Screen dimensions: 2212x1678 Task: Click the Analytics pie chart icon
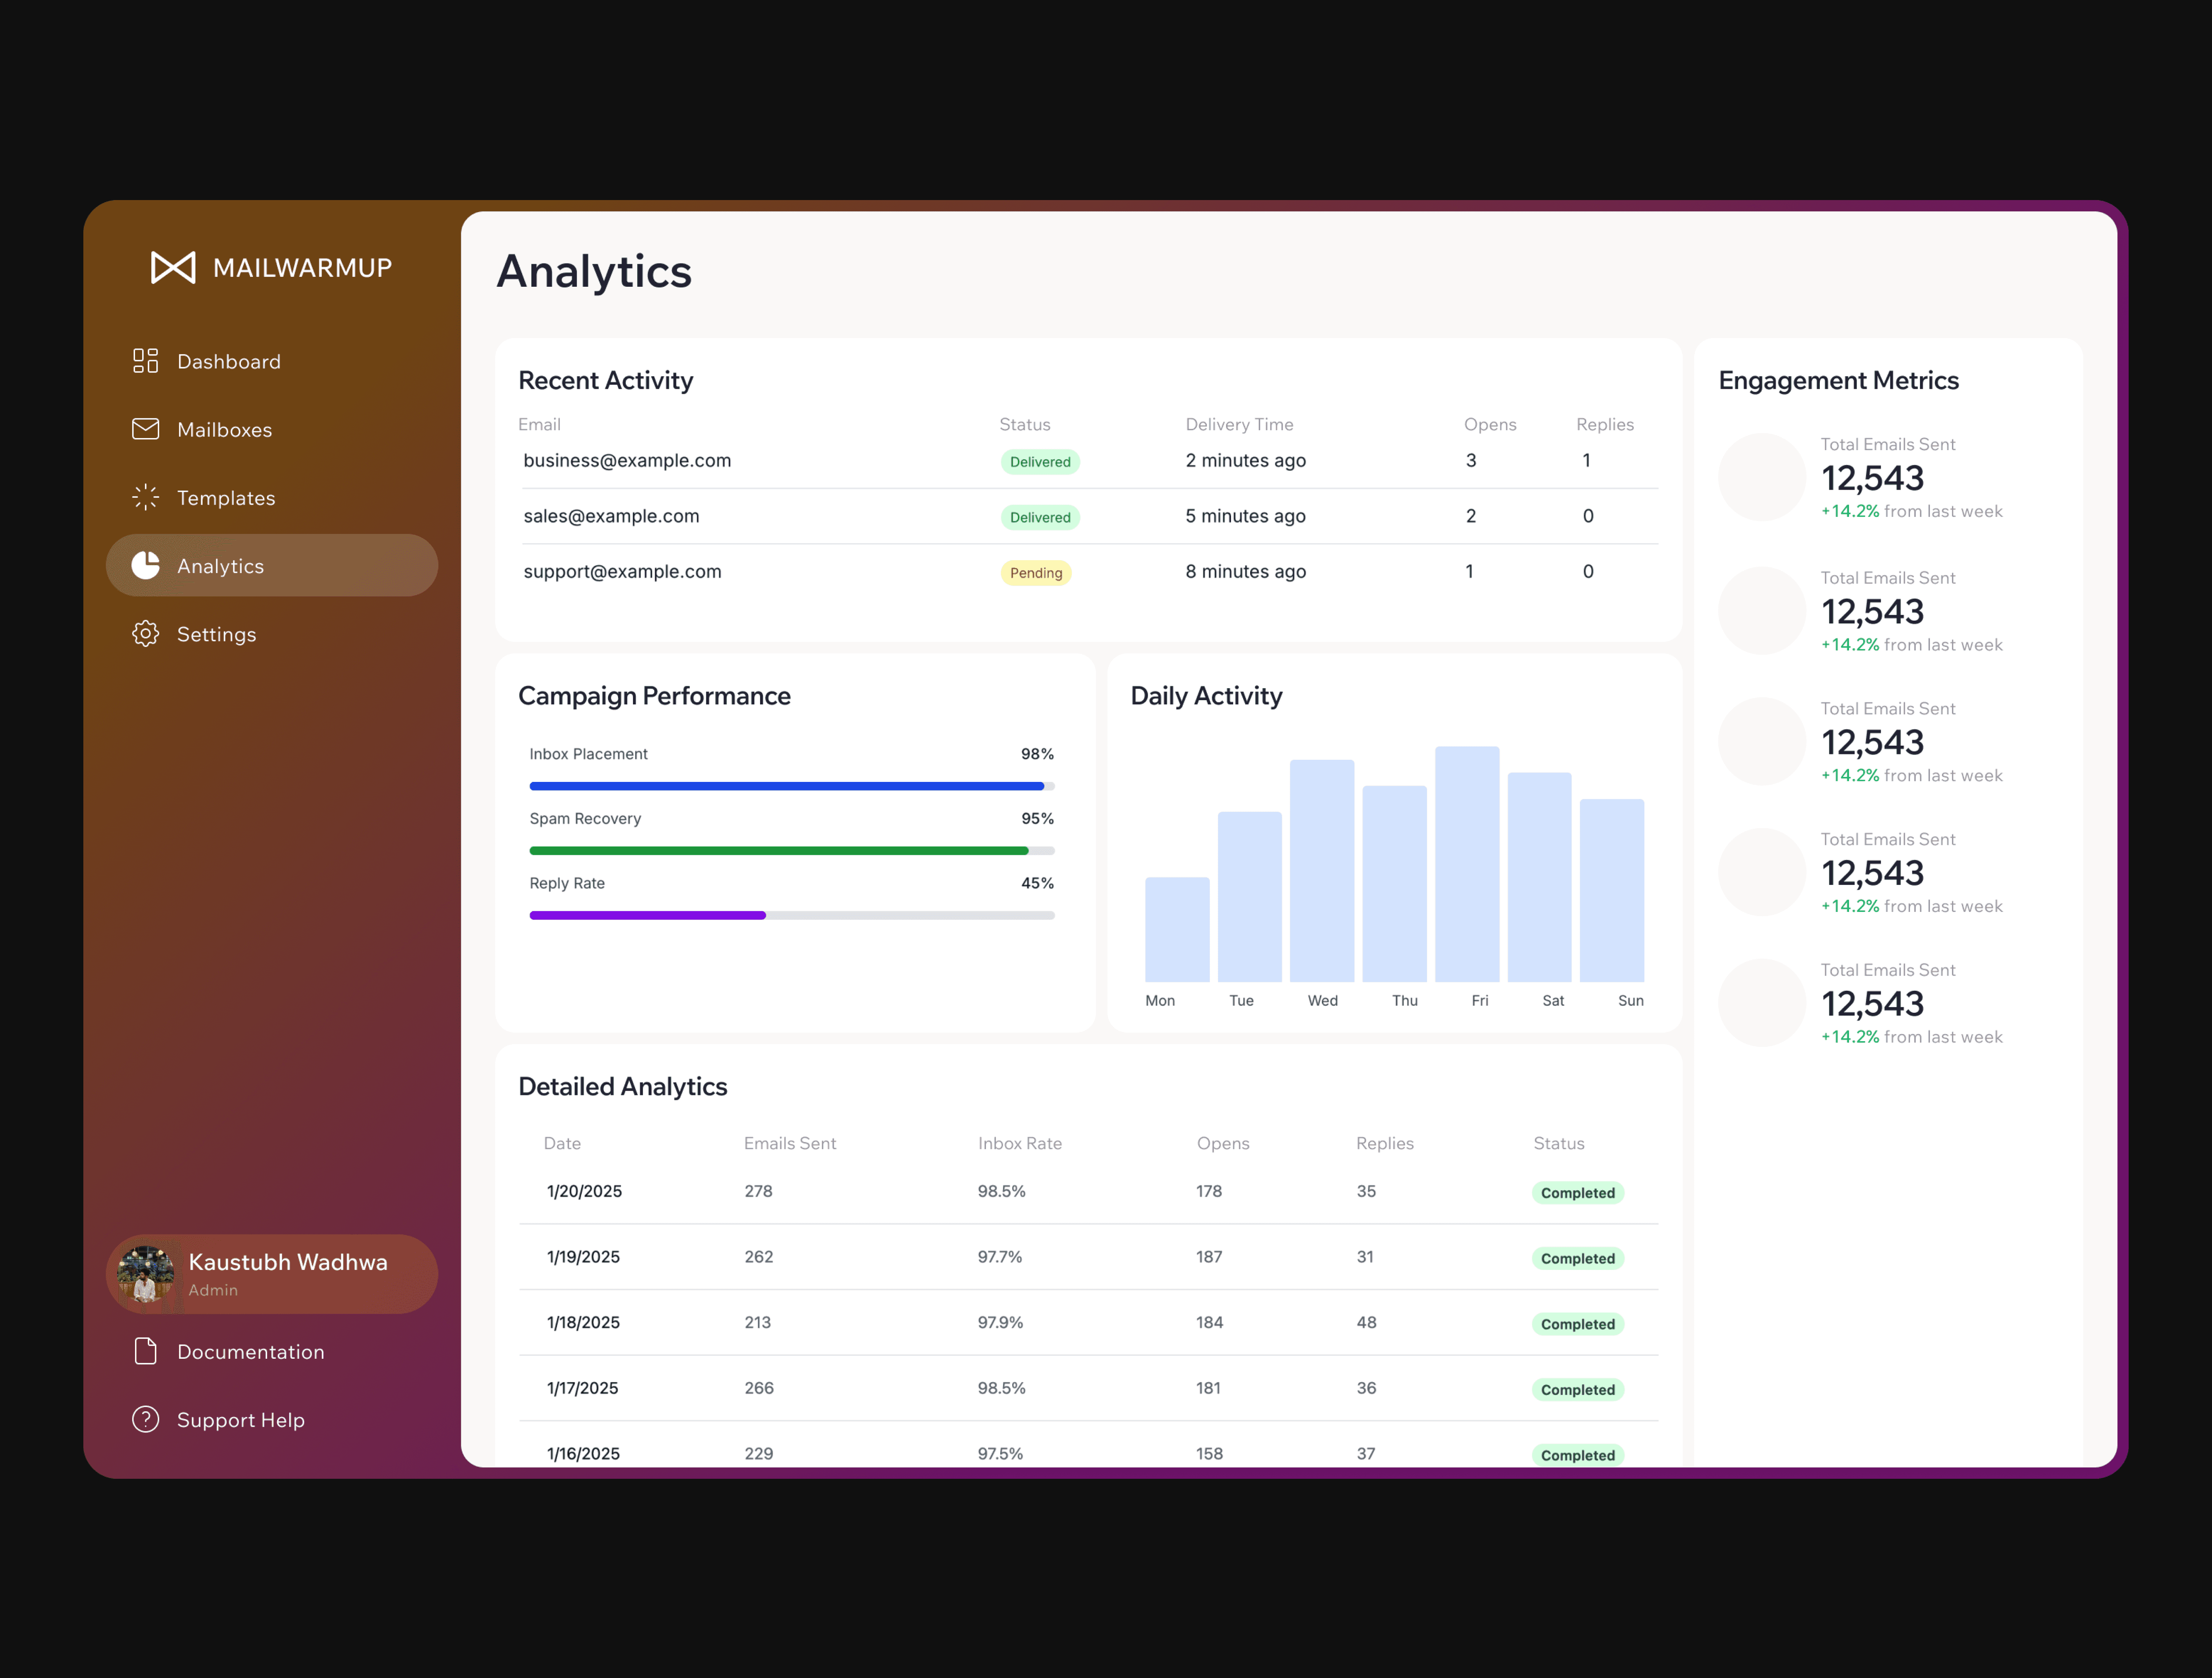click(146, 565)
